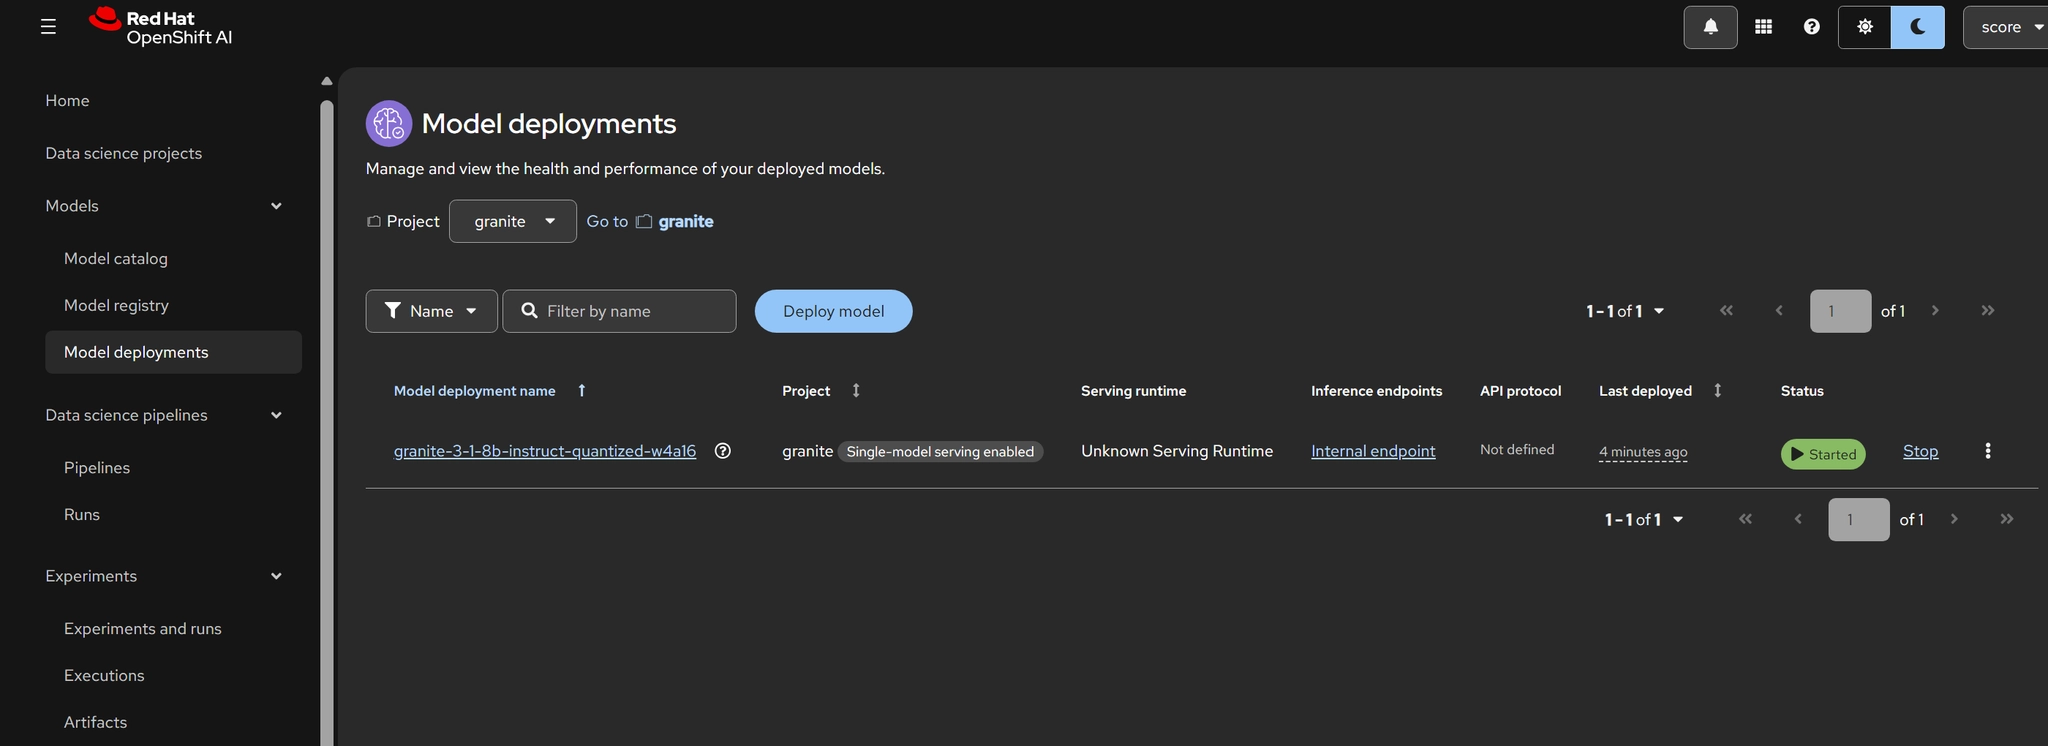
Task: Show help info beside the deployment name
Action: (x=723, y=451)
